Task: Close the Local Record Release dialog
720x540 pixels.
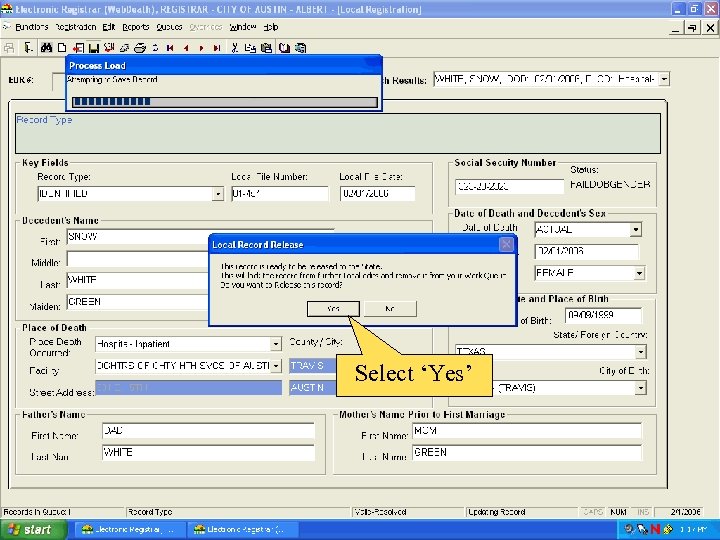Action: (x=506, y=244)
